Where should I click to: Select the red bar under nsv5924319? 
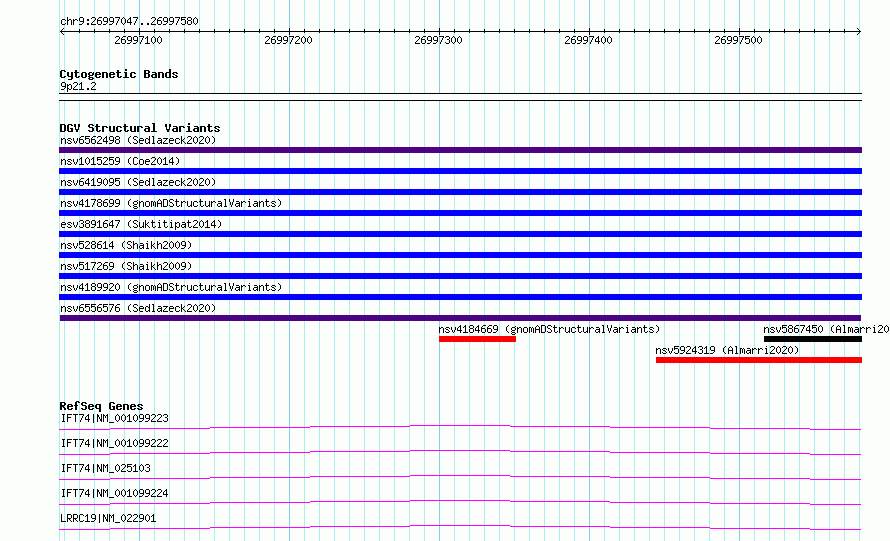tap(759, 360)
